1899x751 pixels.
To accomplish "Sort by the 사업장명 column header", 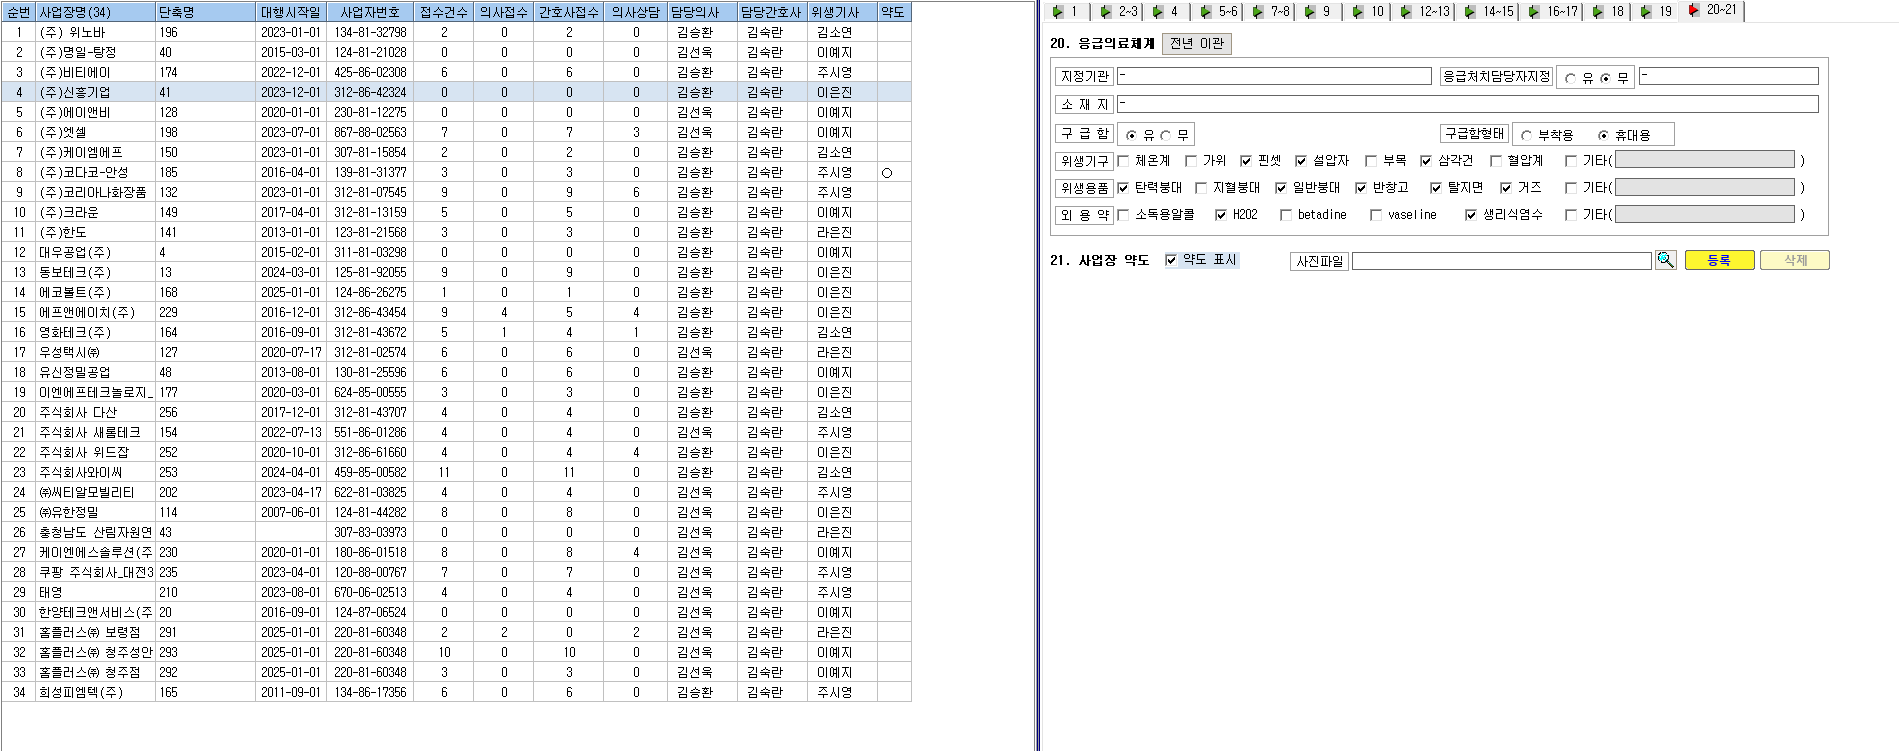I will [x=95, y=12].
